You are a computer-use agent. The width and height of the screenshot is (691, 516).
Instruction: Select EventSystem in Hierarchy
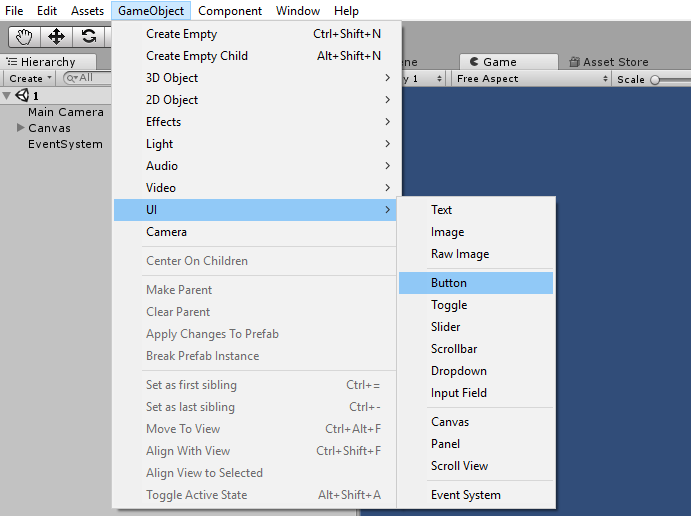[65, 144]
